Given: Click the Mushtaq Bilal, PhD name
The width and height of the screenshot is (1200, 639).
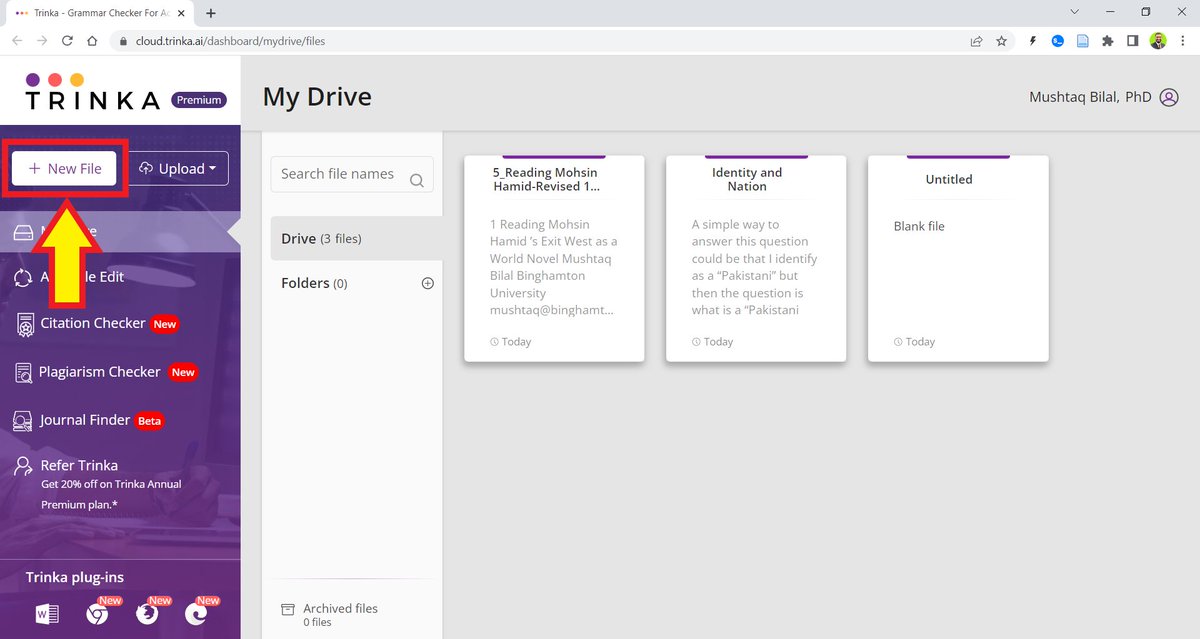Looking at the screenshot, I should pyautogui.click(x=1090, y=98).
